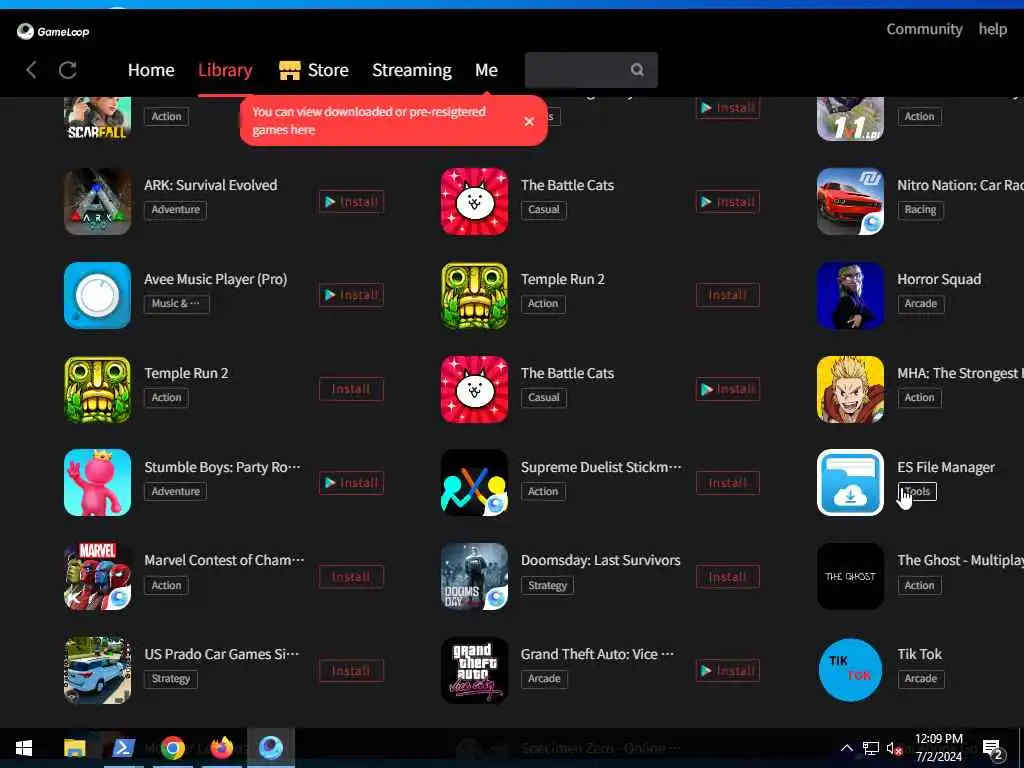Click 'ES File Manager' title text

(x=946, y=468)
